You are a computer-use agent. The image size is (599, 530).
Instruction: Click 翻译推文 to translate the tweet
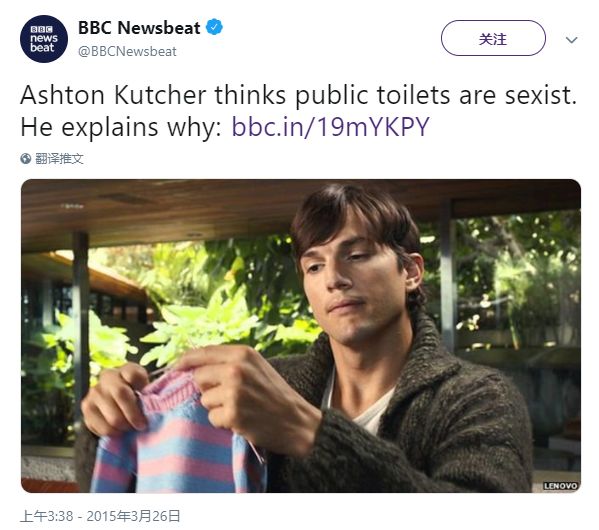tap(59, 159)
